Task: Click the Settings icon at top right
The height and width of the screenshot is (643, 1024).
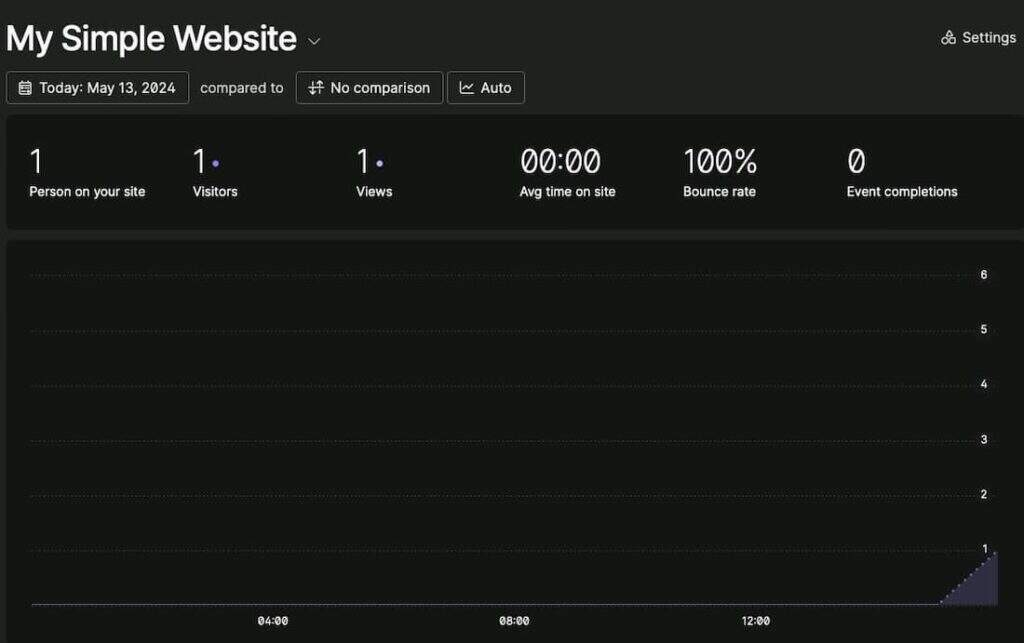Action: (948, 38)
